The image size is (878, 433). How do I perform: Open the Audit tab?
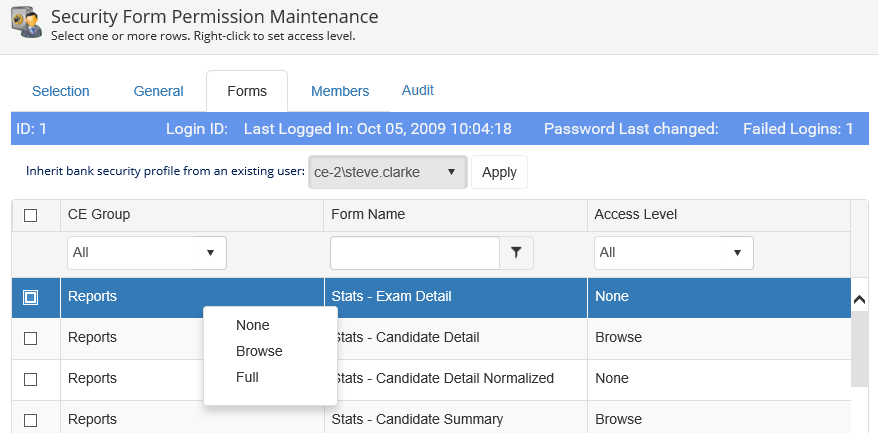417,90
